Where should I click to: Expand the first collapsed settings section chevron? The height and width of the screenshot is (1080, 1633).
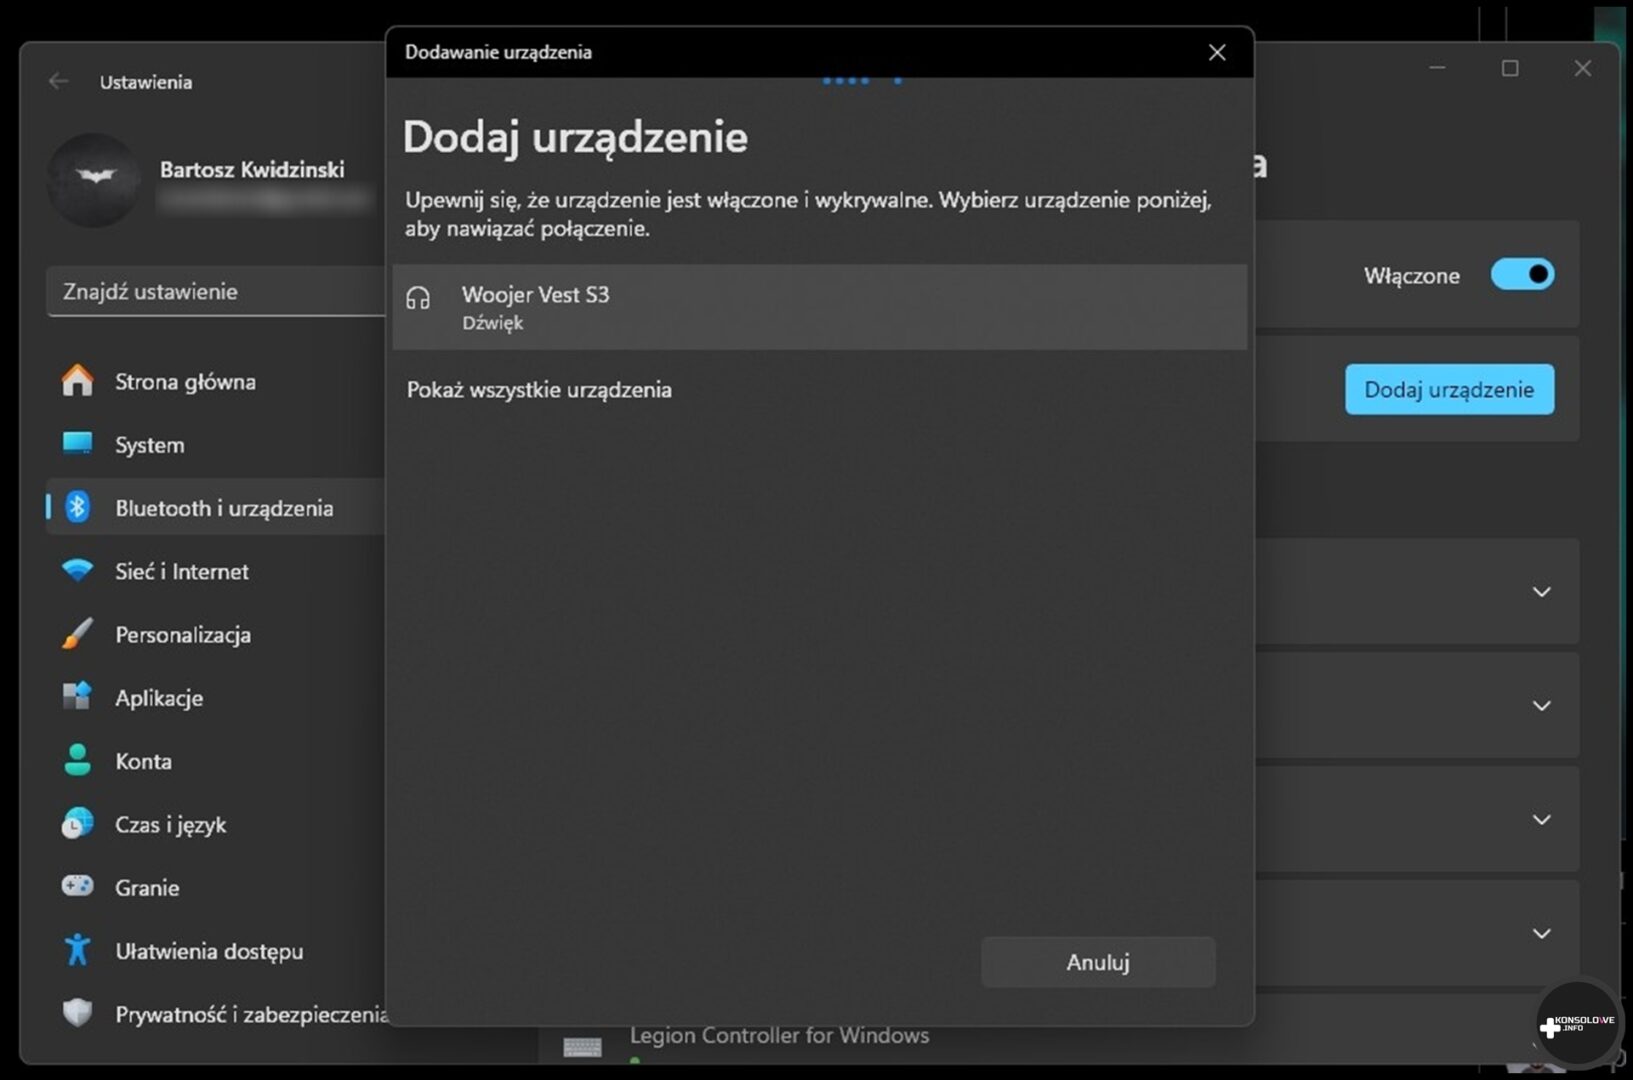click(1541, 592)
